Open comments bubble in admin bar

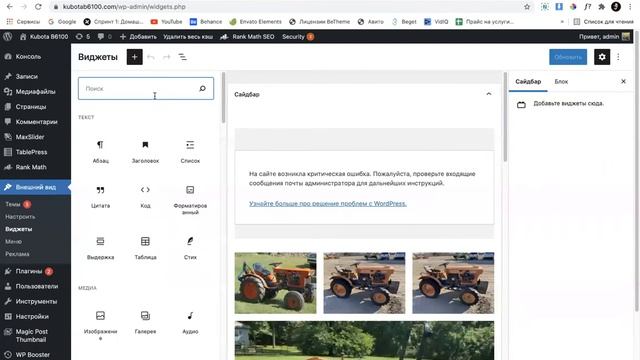point(104,37)
